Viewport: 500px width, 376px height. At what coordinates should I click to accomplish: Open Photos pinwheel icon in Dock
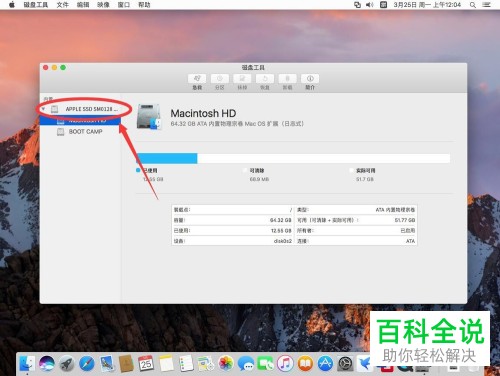[226, 363]
